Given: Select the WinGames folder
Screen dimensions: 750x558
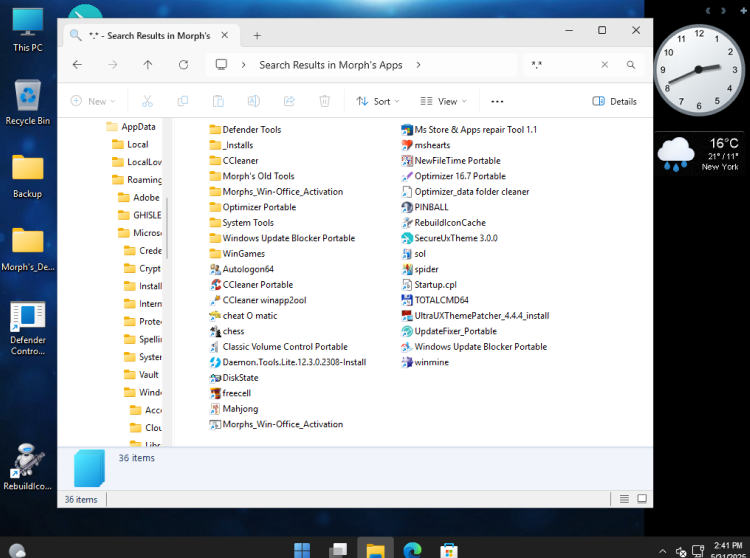Looking at the screenshot, I should click(x=237, y=254).
